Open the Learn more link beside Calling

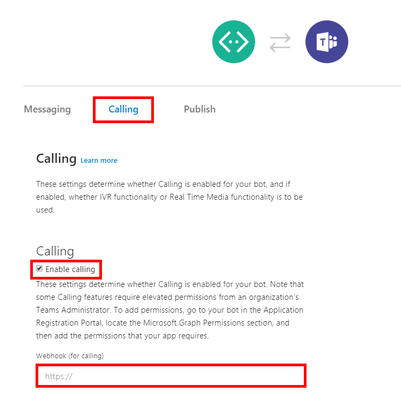pyautogui.click(x=99, y=160)
